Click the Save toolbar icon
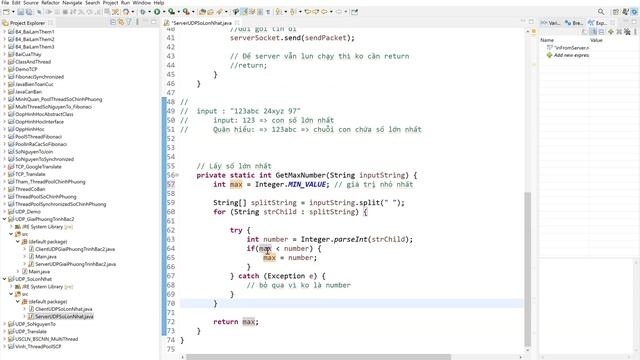This screenshot has height=360, width=640. pyautogui.click(x=21, y=12)
